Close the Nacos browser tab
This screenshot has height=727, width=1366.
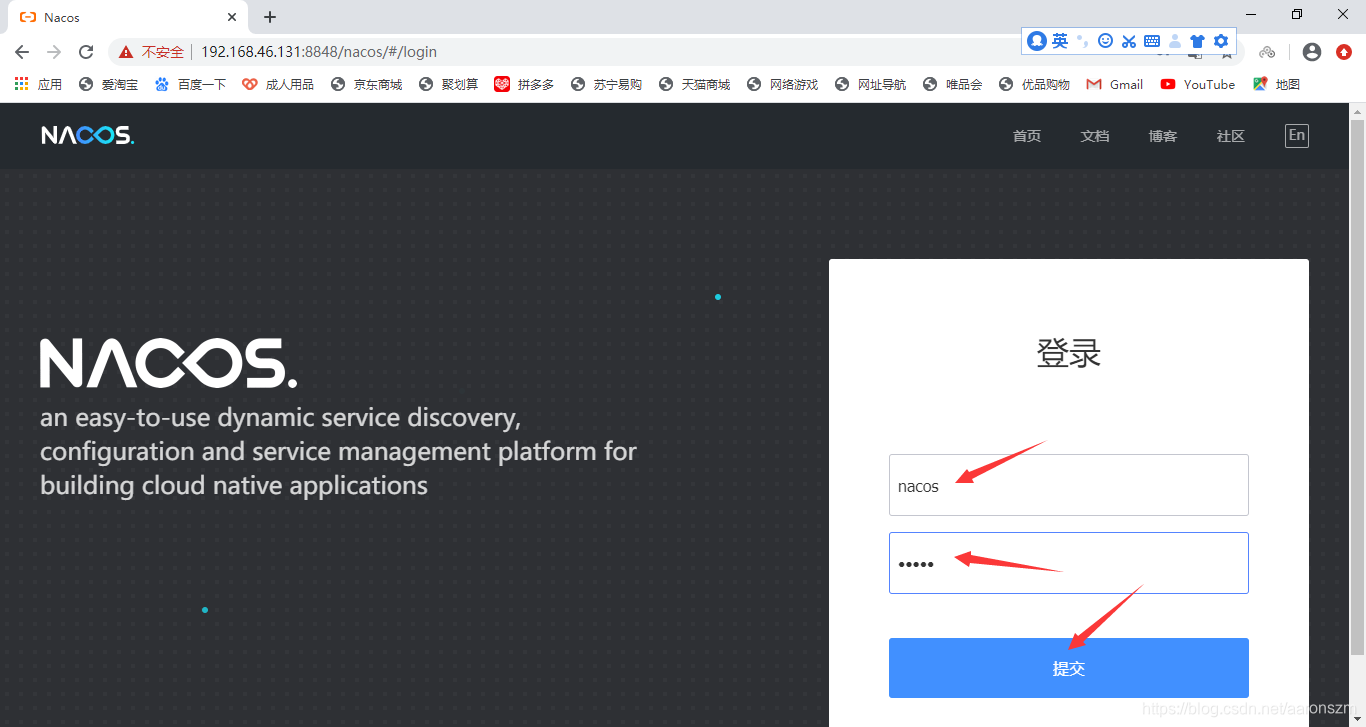232,17
